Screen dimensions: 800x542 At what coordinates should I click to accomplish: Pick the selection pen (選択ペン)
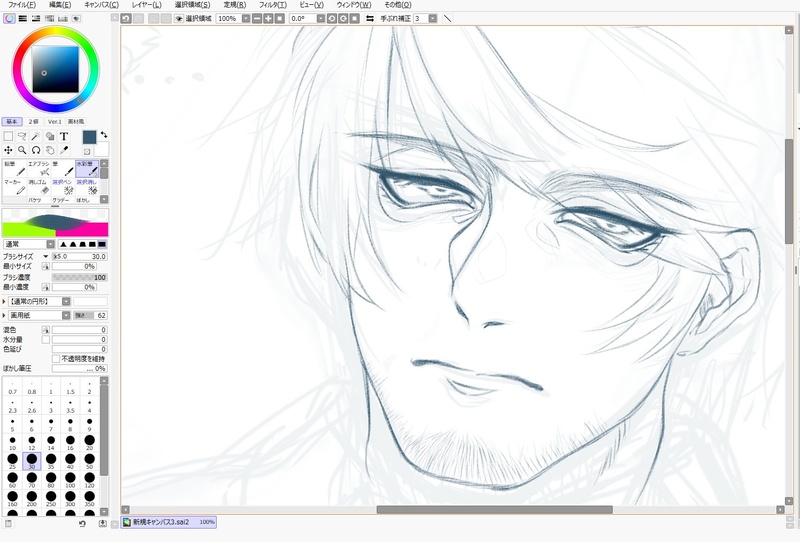click(x=63, y=187)
